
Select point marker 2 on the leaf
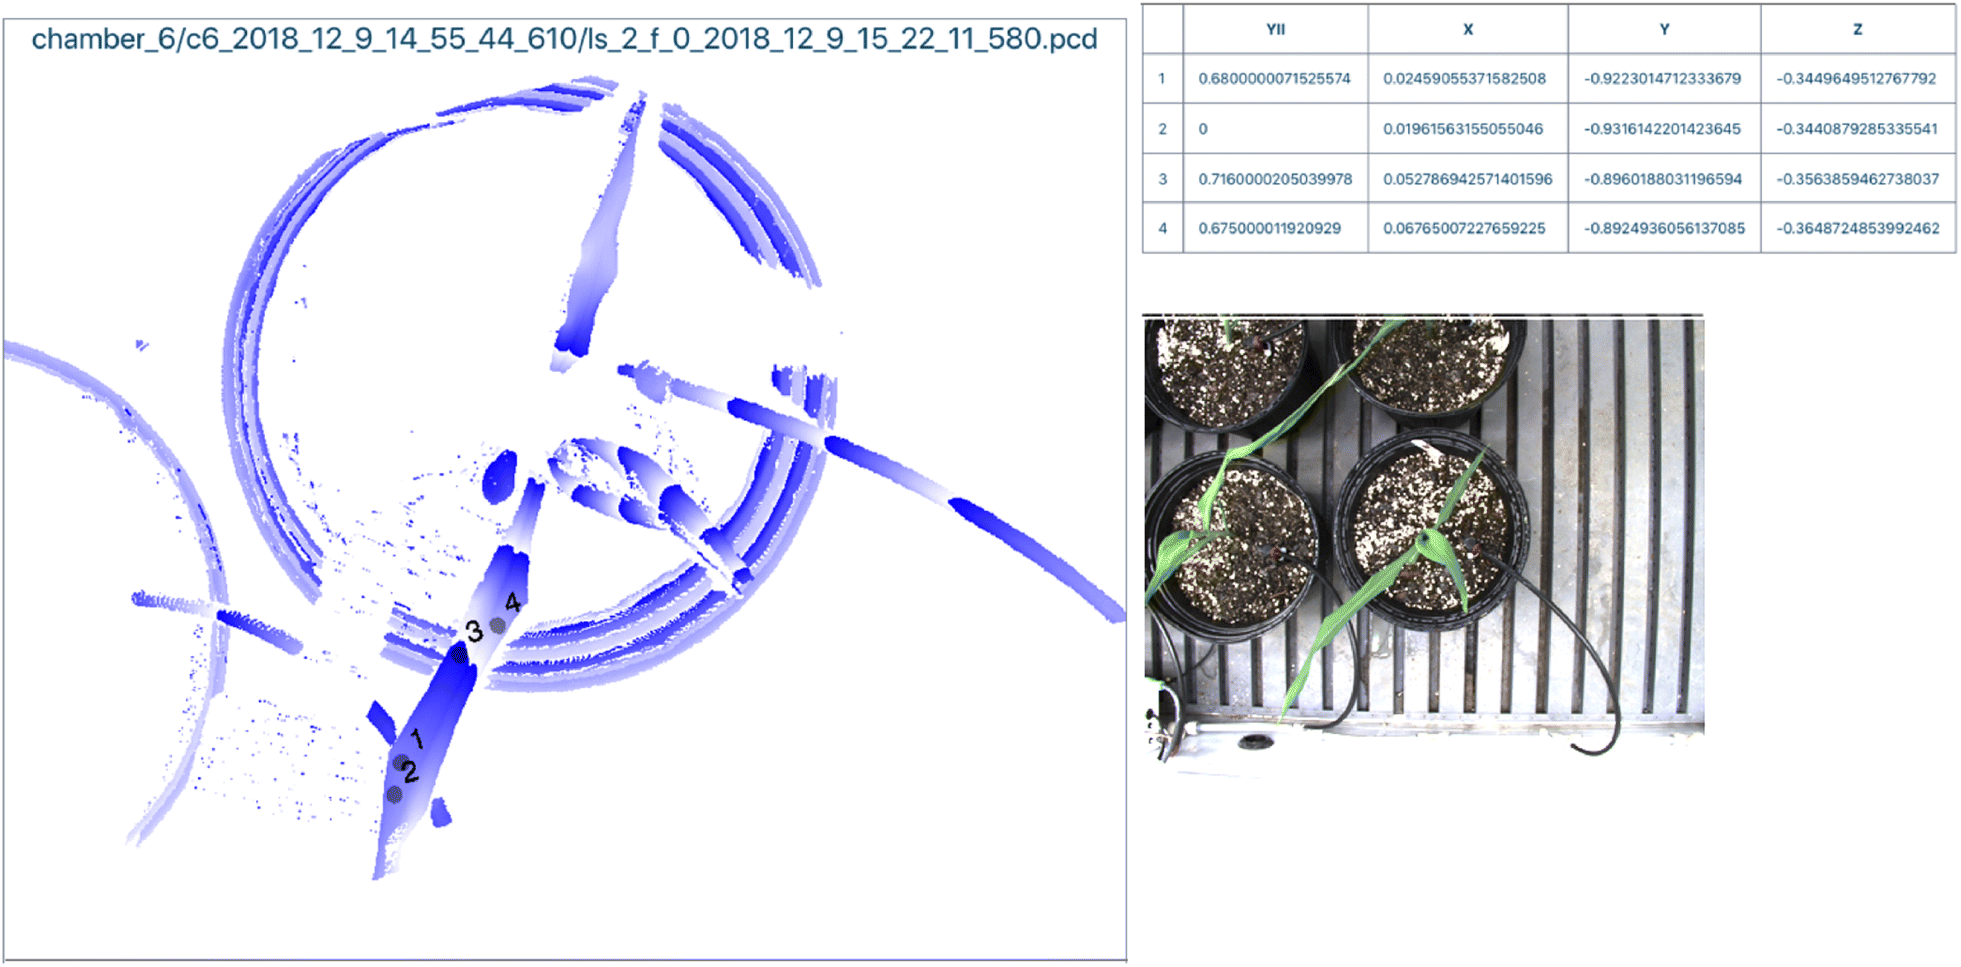click(x=395, y=795)
